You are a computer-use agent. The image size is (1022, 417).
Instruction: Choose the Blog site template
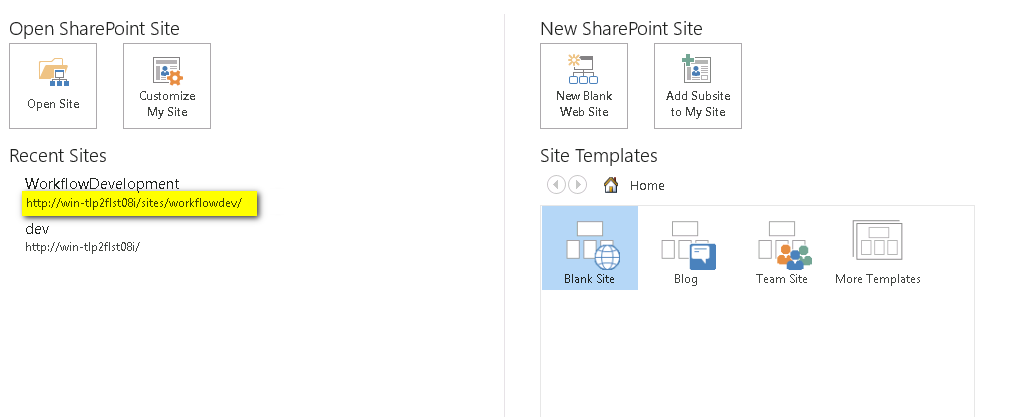[x=687, y=248]
